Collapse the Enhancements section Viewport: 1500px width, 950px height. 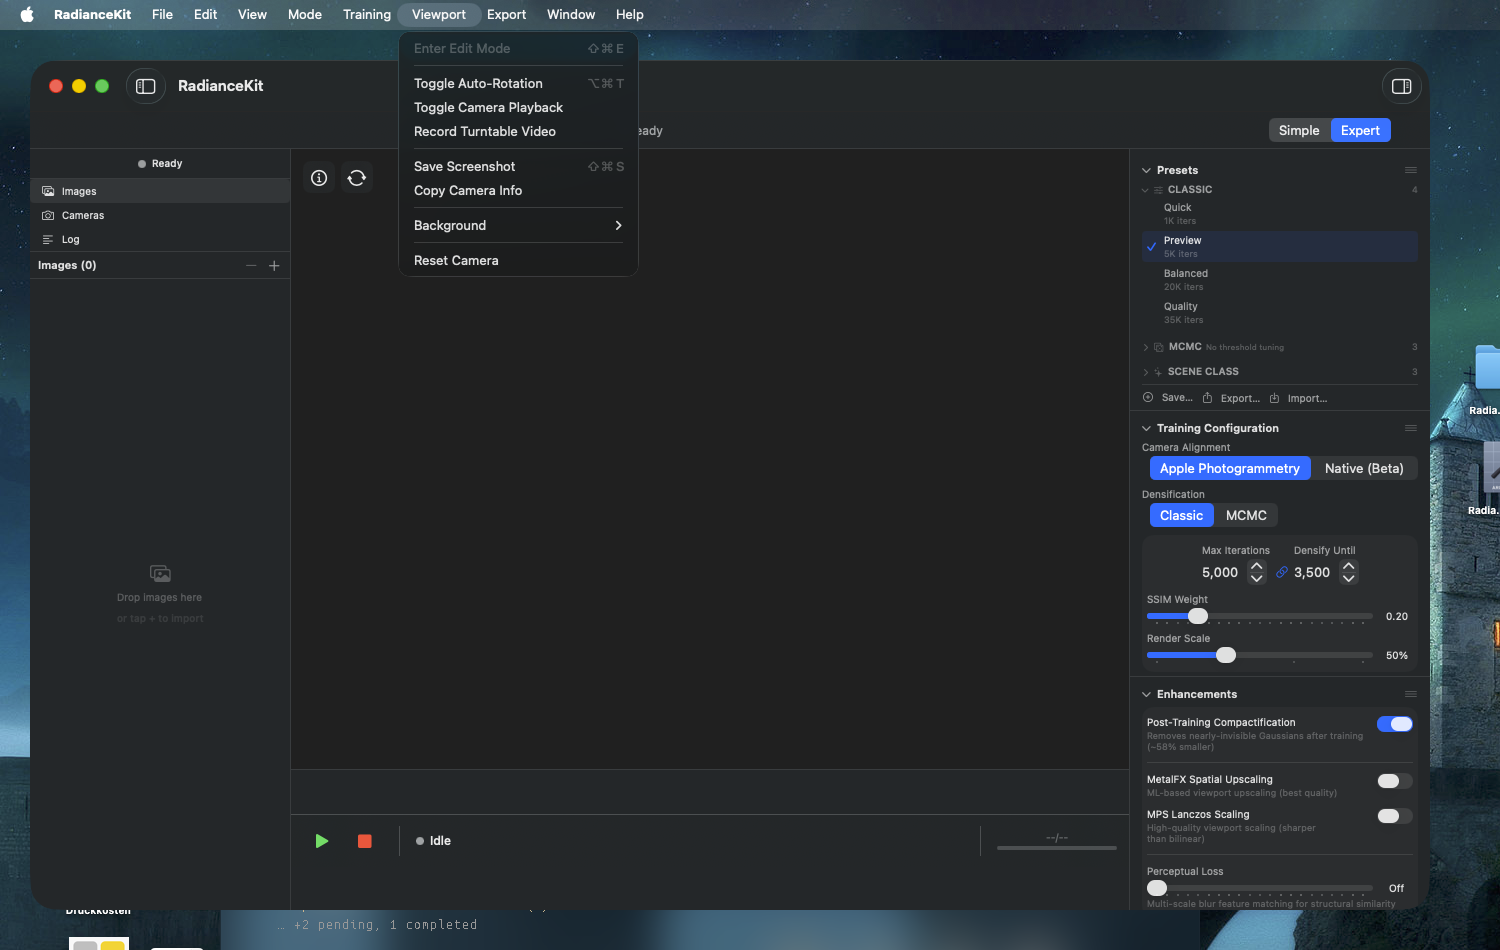pos(1147,694)
